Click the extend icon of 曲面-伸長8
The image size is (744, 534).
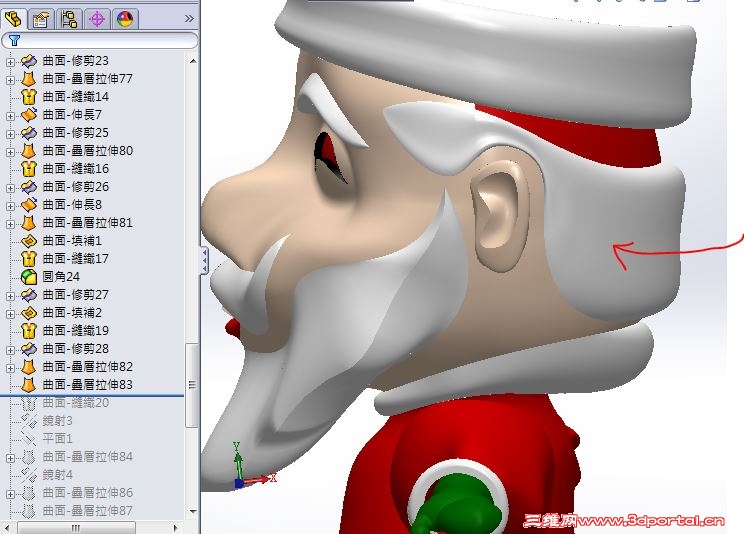(29, 205)
